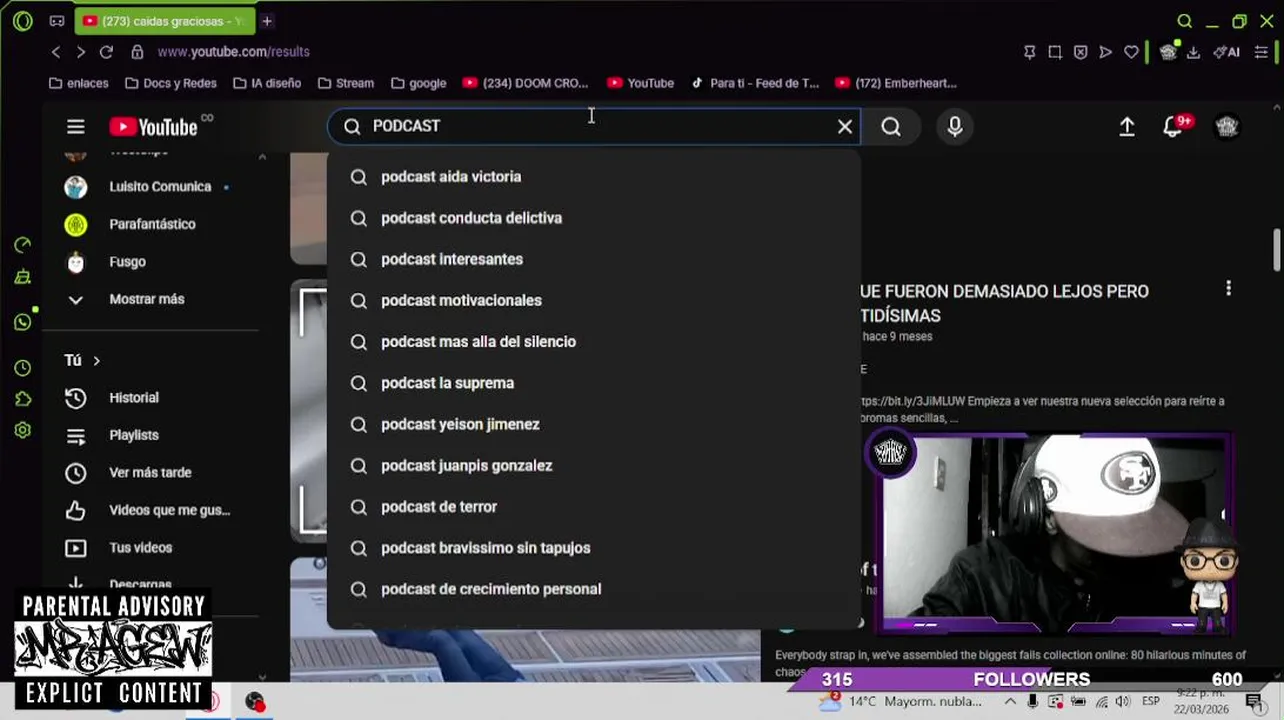Screen dimensions: 1284x720
Task: Open the Docs y Redes bookmarks folder
Action: point(171,83)
